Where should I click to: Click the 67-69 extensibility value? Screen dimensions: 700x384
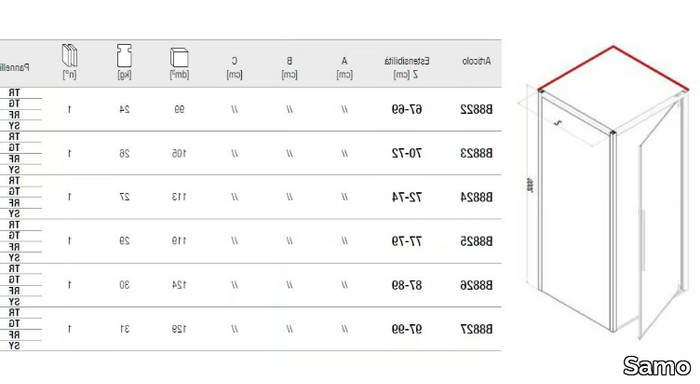tap(407, 109)
